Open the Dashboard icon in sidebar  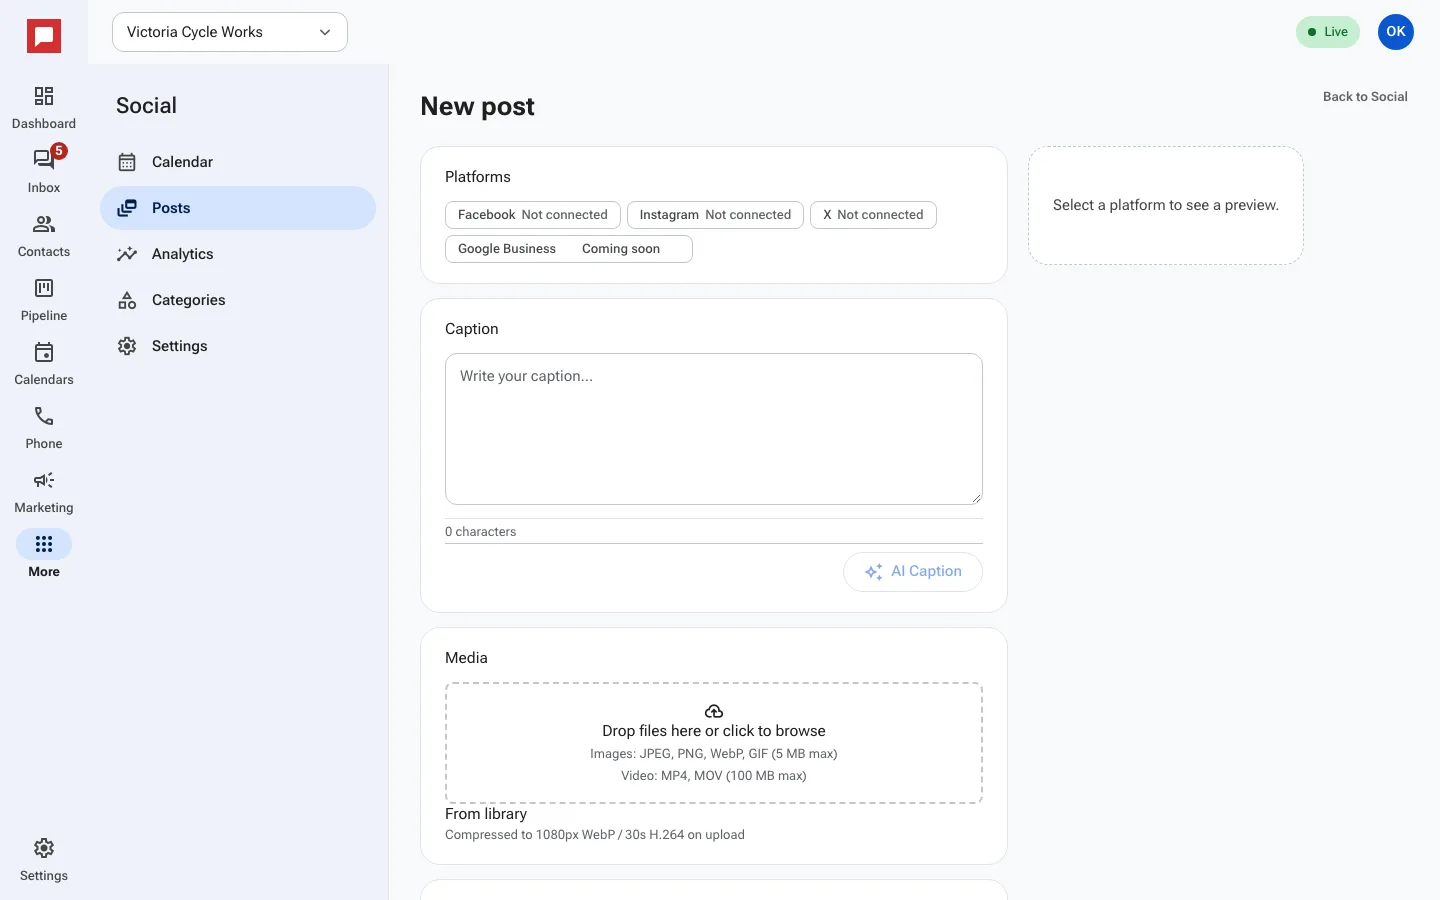pos(44,96)
